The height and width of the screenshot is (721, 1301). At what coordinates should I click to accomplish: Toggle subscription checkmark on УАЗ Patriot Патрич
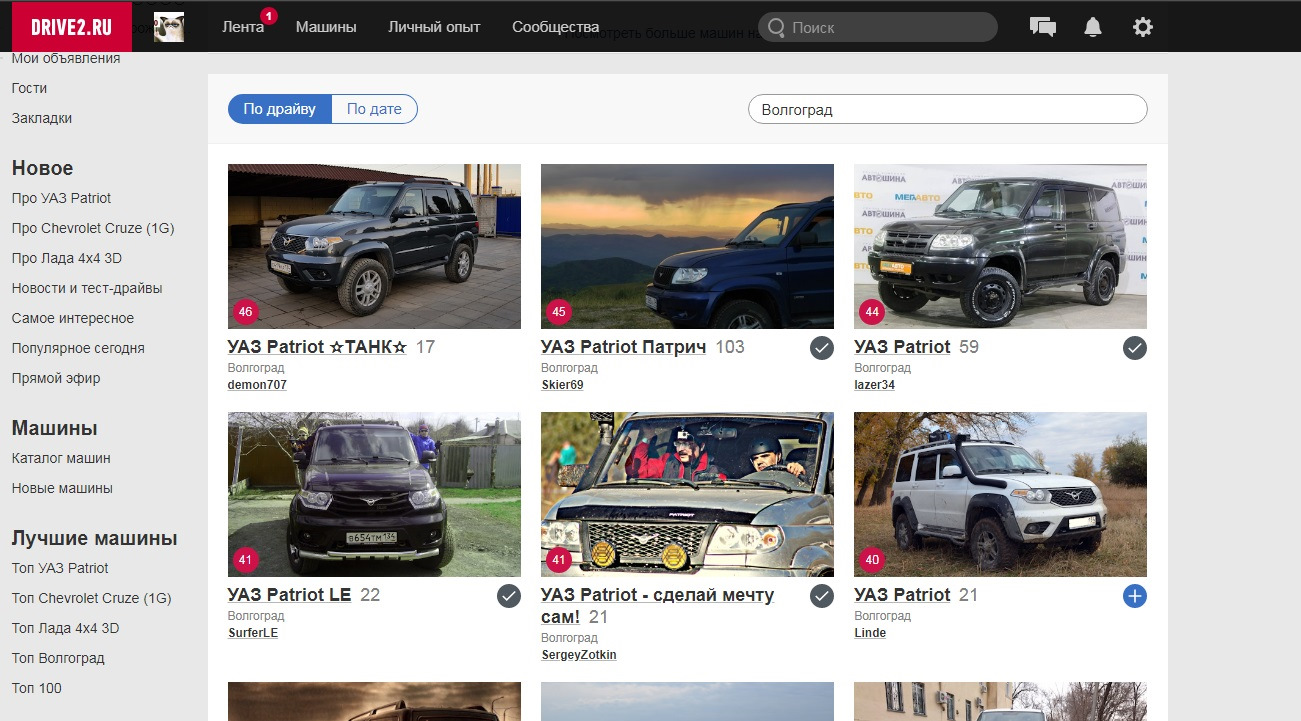pyautogui.click(x=821, y=348)
